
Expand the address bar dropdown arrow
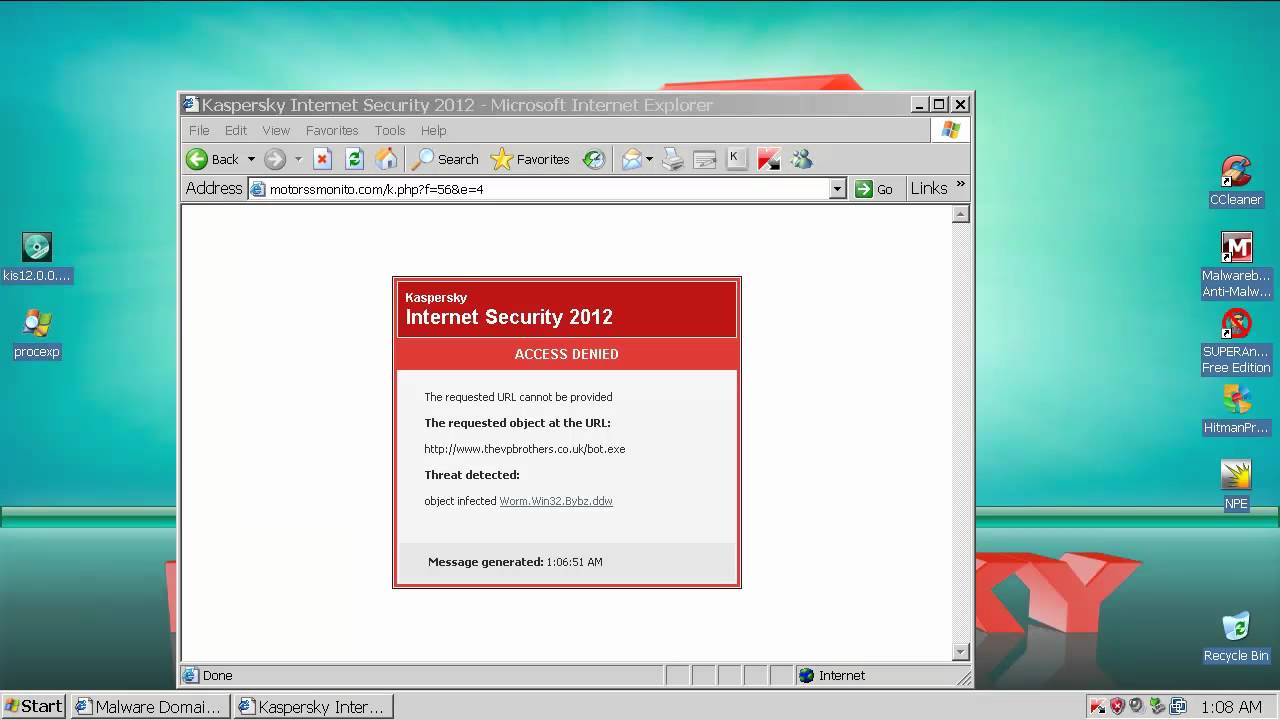(x=838, y=189)
